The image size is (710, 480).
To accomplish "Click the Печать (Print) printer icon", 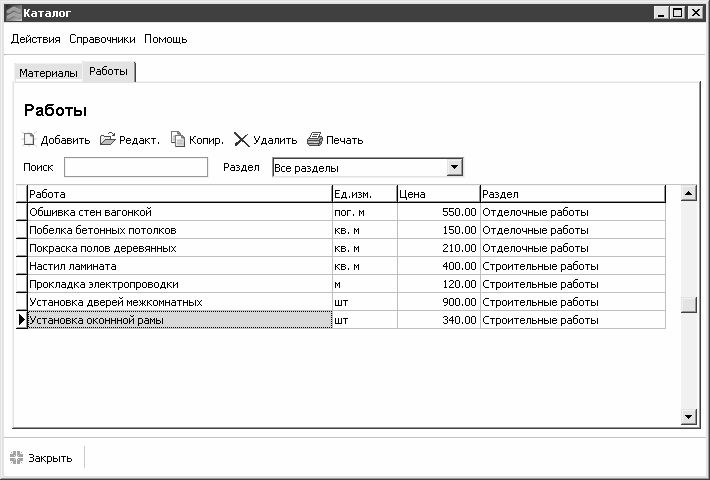I will (x=315, y=140).
